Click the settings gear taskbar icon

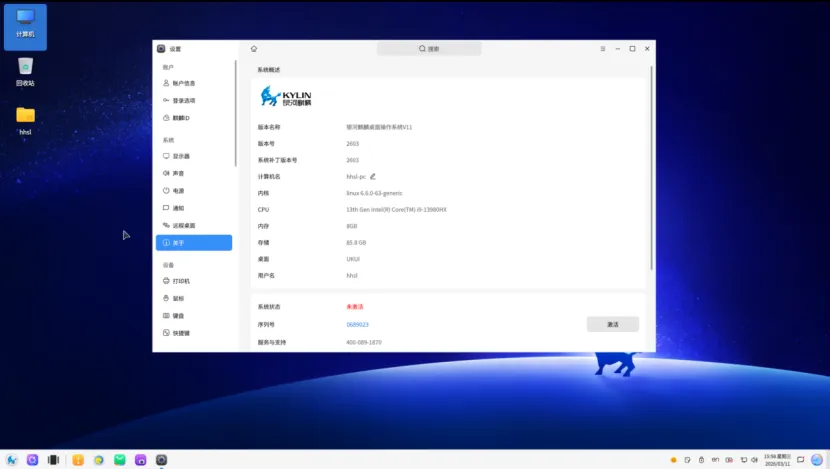coord(162,460)
